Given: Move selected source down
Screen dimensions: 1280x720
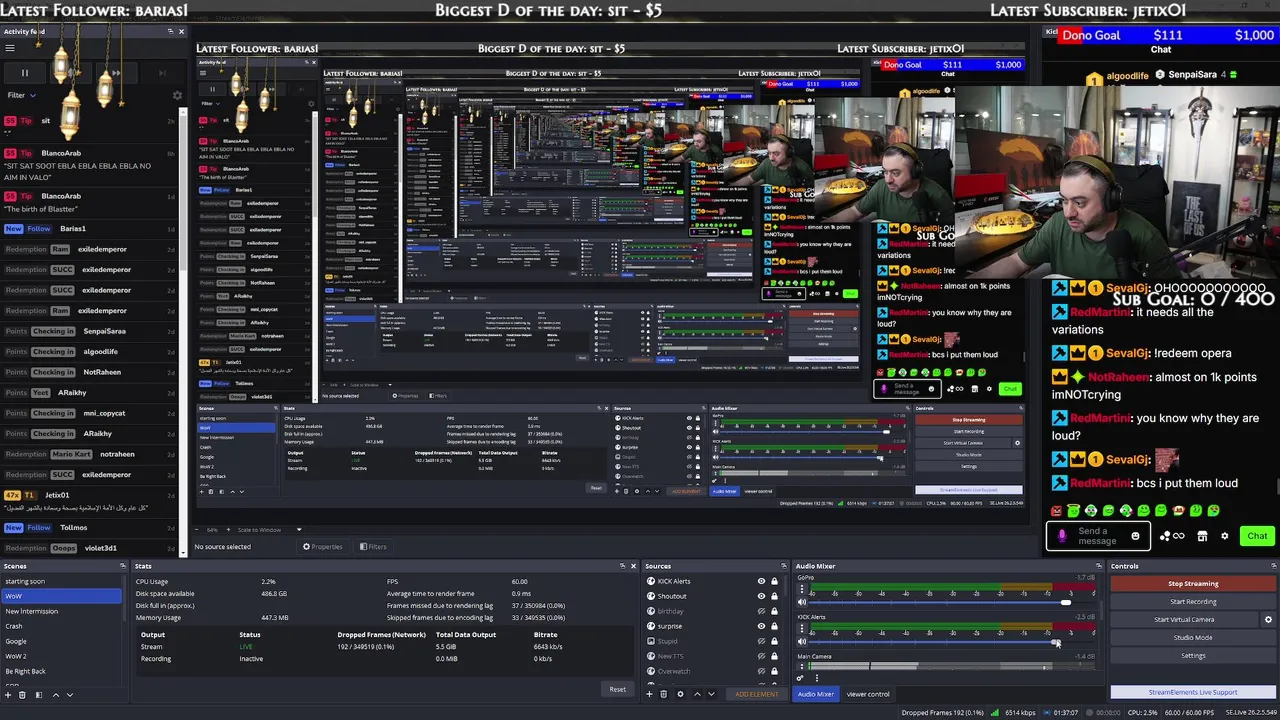Looking at the screenshot, I should [x=711, y=694].
